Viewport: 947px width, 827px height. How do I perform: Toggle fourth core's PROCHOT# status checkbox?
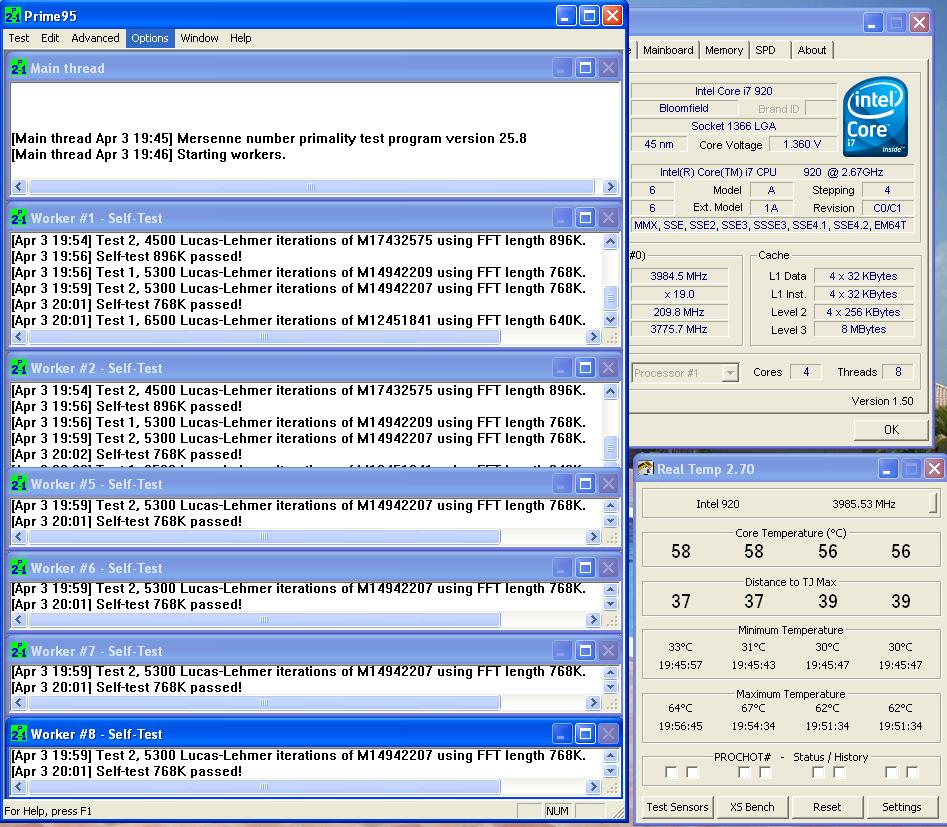[891, 772]
